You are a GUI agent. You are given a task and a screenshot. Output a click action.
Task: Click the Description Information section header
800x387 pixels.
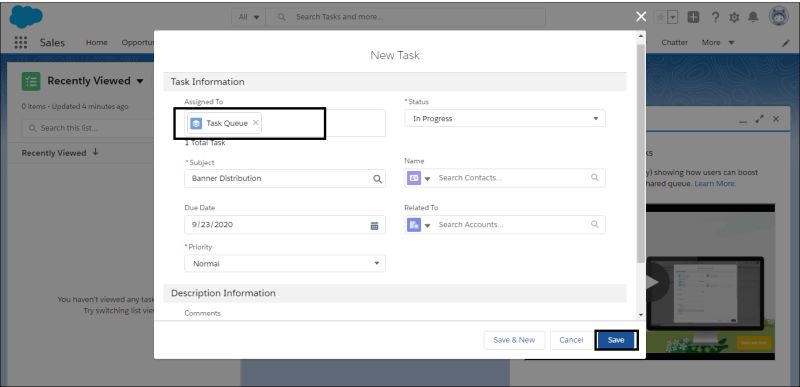(x=395, y=293)
